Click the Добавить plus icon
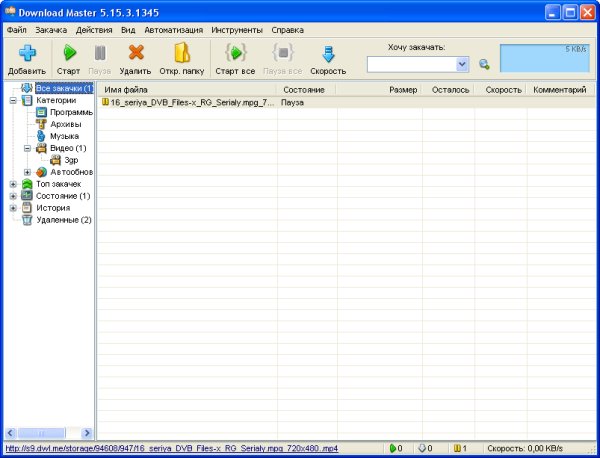 [x=27, y=53]
